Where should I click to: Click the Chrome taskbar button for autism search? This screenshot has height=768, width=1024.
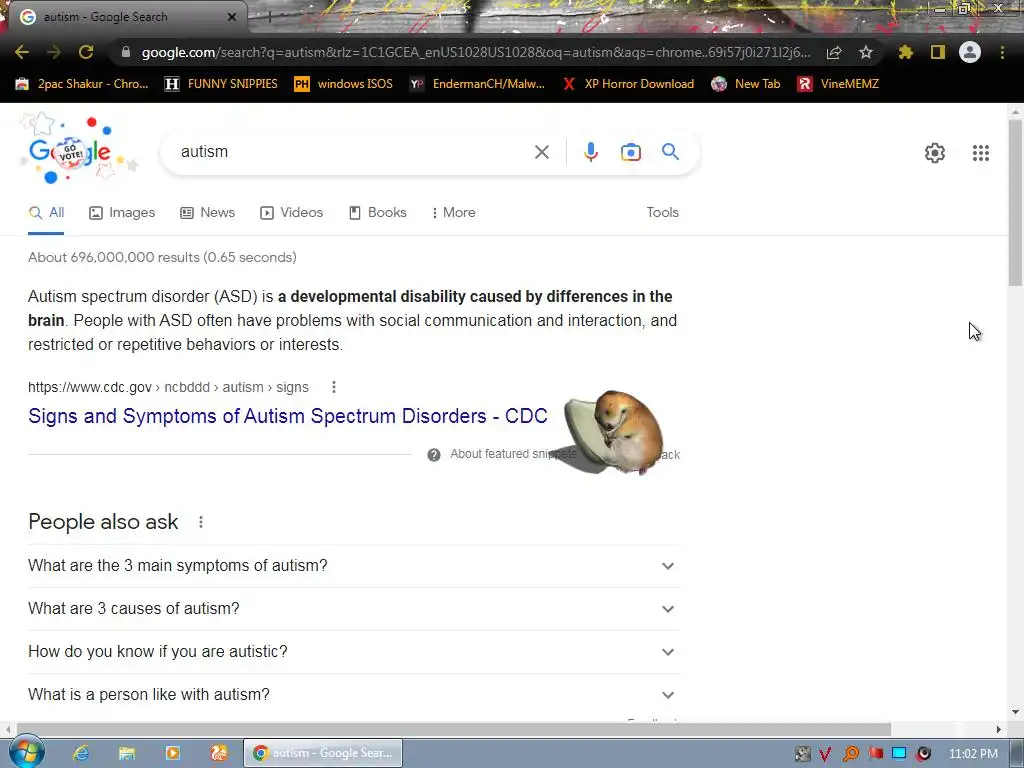pos(323,753)
